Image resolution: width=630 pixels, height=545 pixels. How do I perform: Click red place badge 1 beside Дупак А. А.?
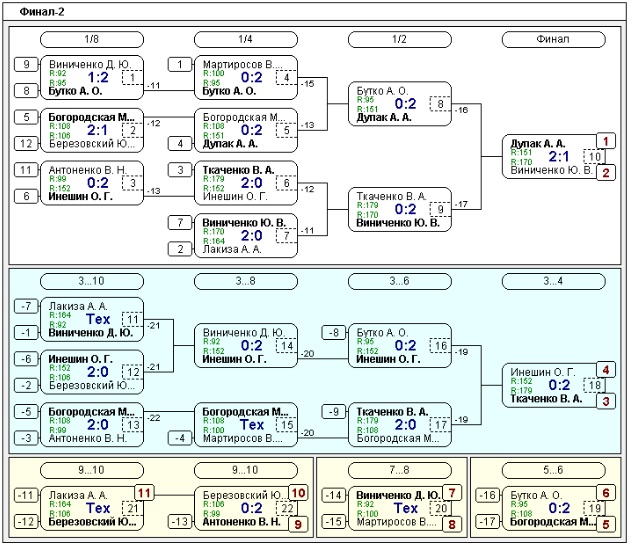pos(606,141)
